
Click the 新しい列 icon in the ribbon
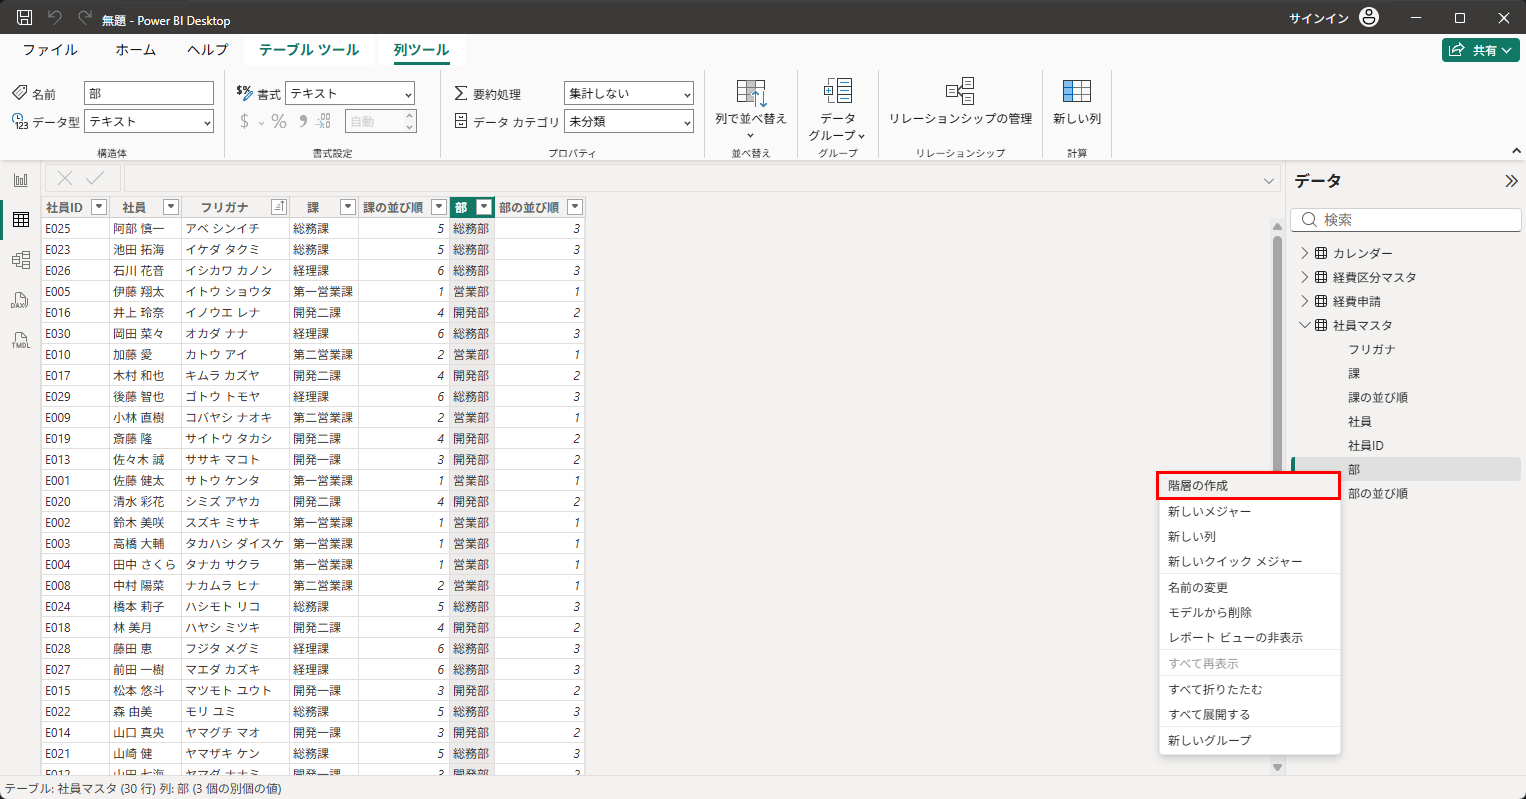click(1077, 91)
